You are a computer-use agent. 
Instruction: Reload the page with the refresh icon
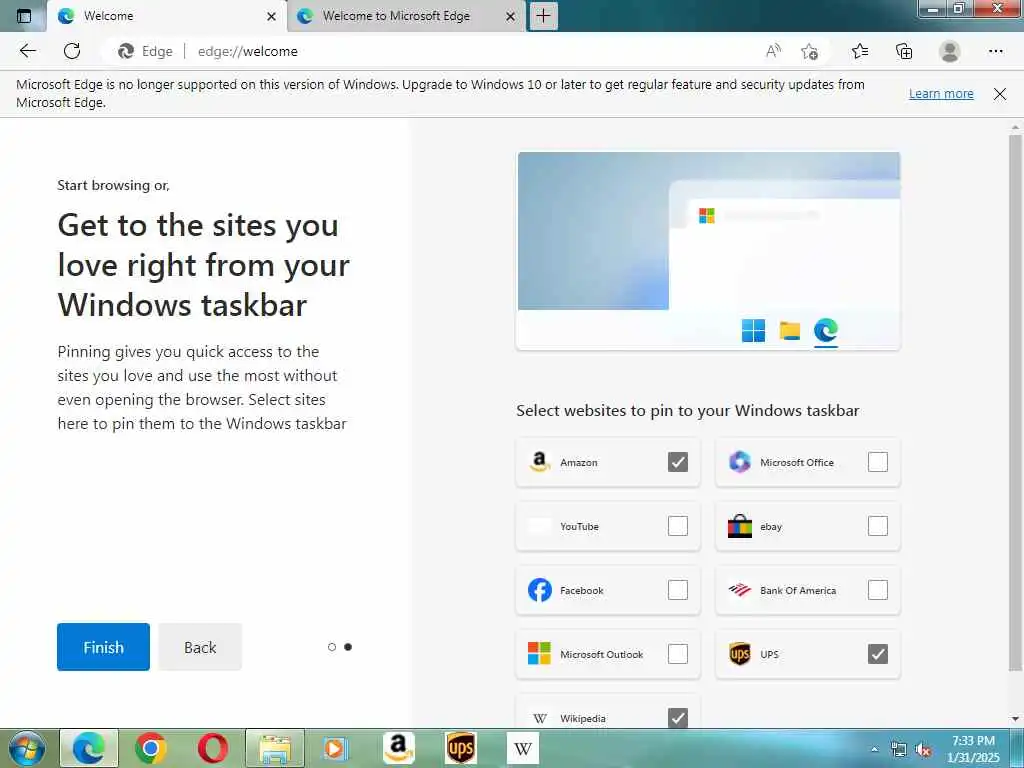point(72,51)
